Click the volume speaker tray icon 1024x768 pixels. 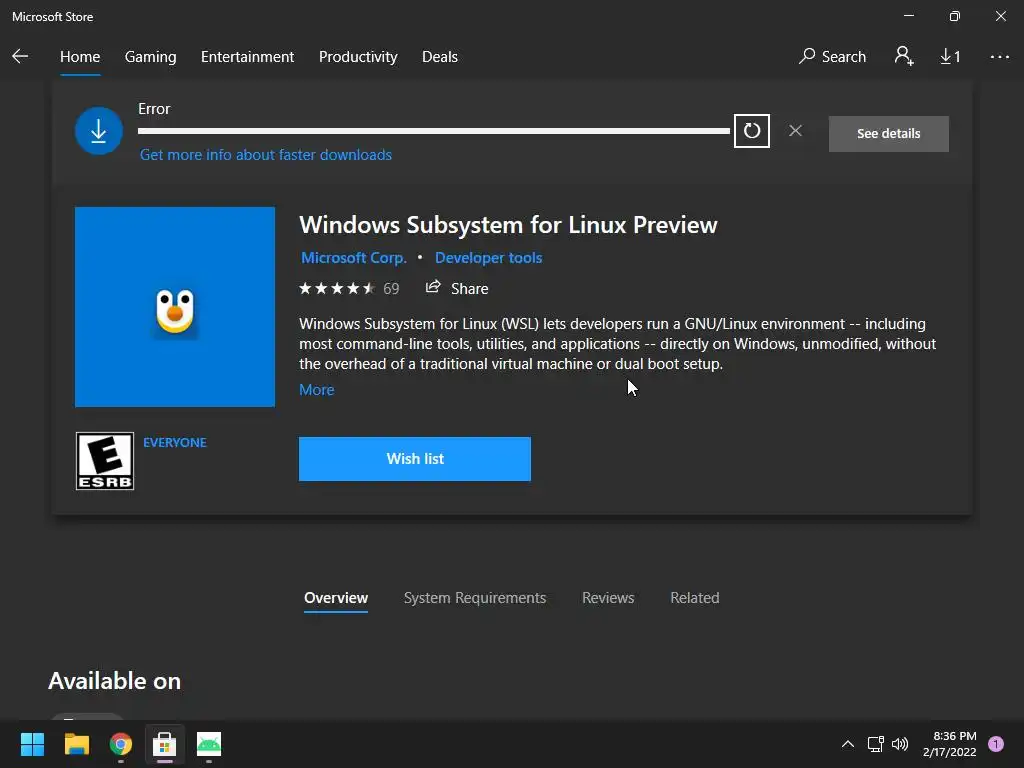click(x=900, y=744)
